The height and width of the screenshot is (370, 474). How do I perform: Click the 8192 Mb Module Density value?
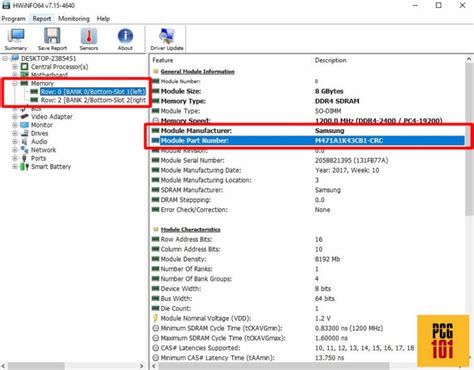(x=327, y=259)
